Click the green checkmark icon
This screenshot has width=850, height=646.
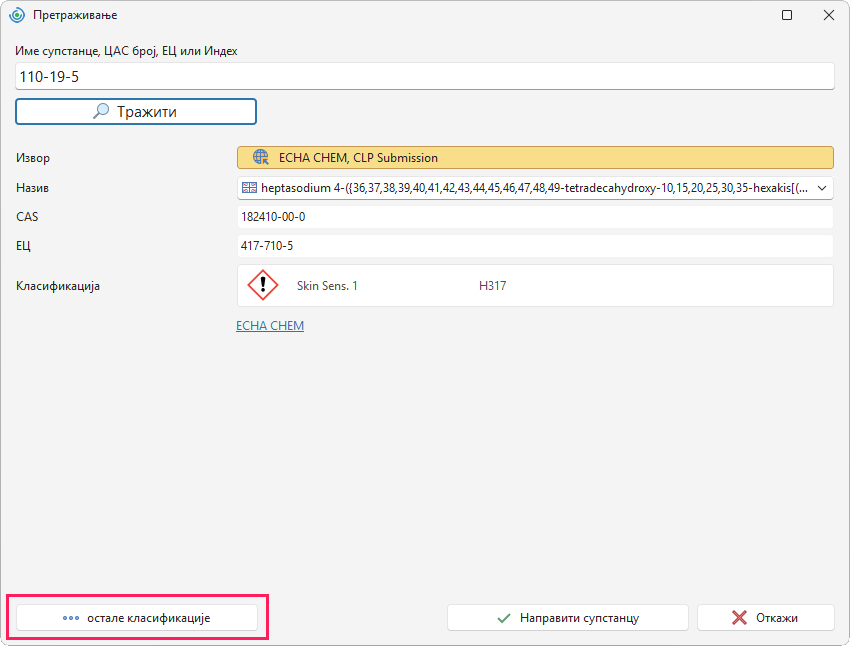click(504, 618)
